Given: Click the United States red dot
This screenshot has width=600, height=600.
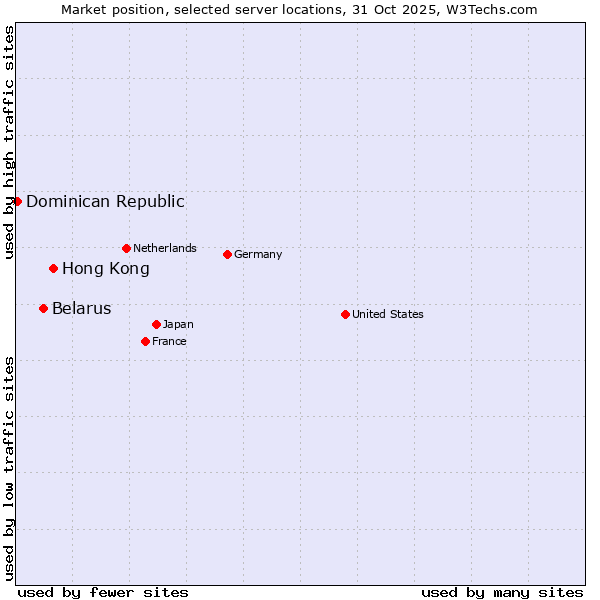Looking at the screenshot, I should (x=345, y=314).
